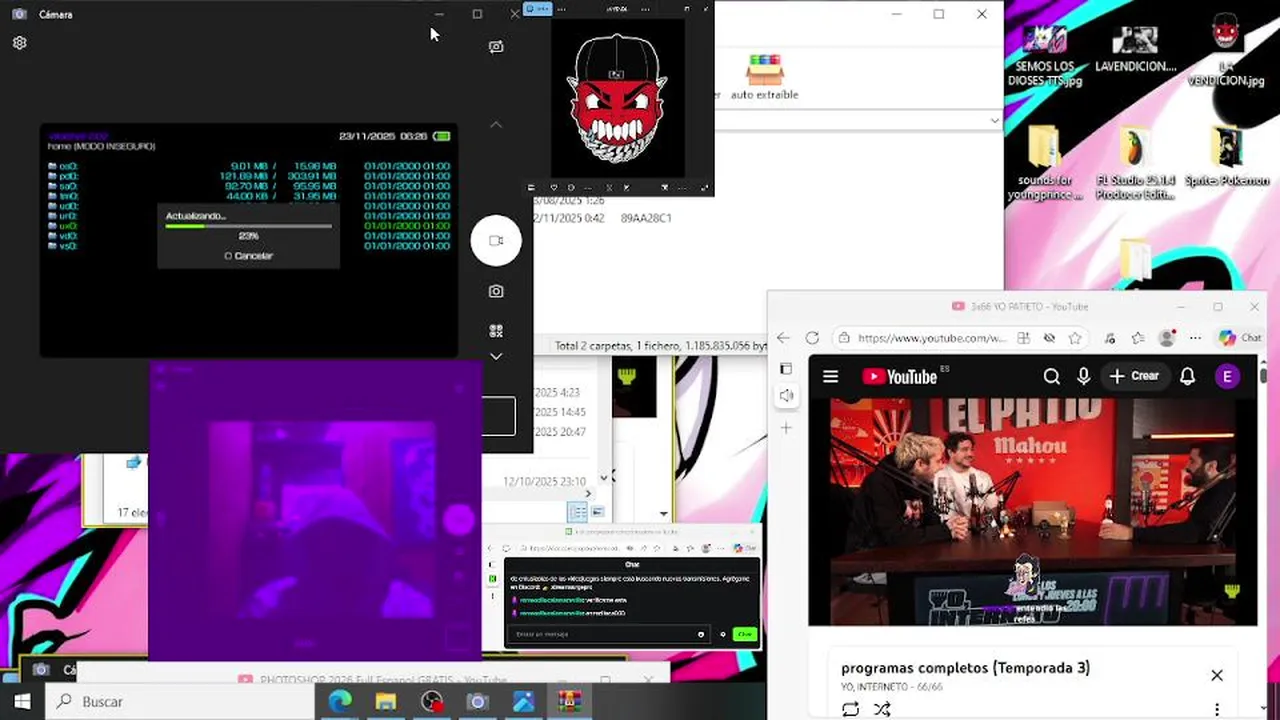This screenshot has height=720, width=1280.
Task: Open sounds for youngprince desktop folder
Action: [1045, 163]
